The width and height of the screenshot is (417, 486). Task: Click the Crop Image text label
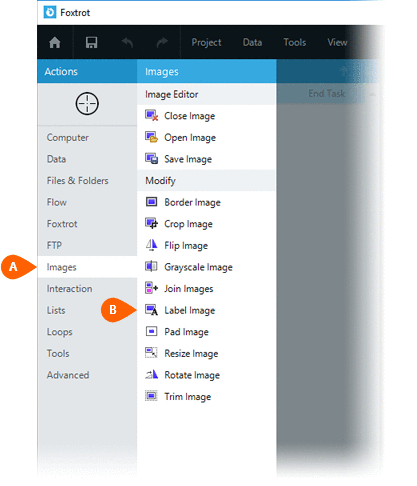(x=188, y=224)
